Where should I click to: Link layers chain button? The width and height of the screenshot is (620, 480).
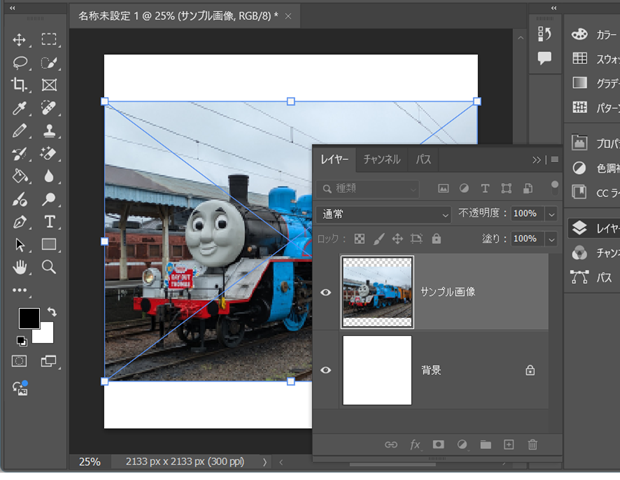(391, 445)
